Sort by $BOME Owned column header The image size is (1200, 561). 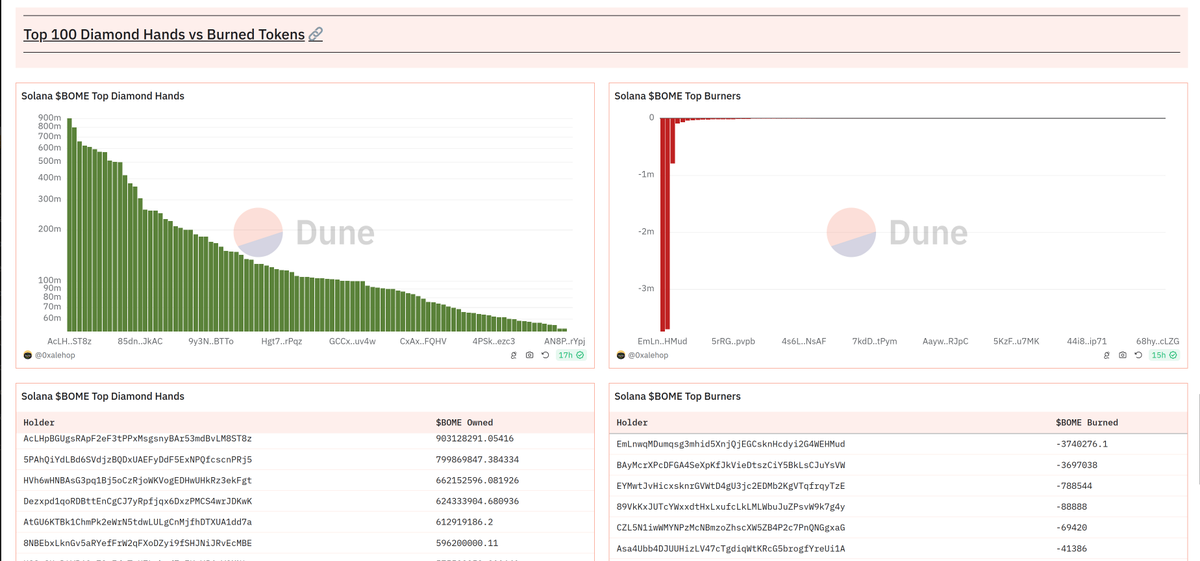pyautogui.click(x=464, y=422)
